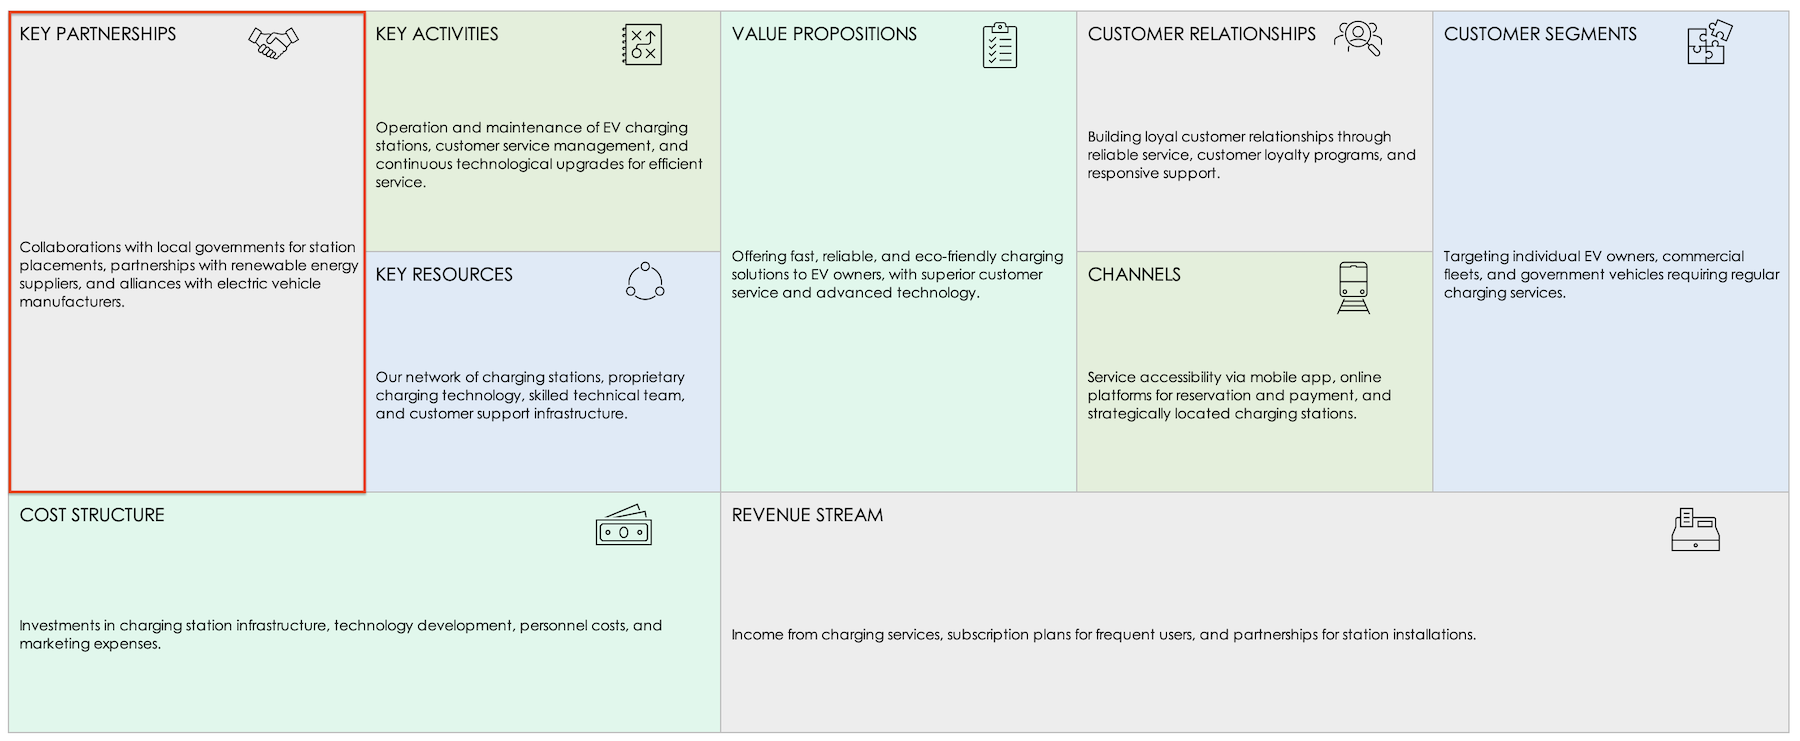Select the checklist clipboard icon in Value Propositions
The height and width of the screenshot is (741, 1800).
coord(999,45)
